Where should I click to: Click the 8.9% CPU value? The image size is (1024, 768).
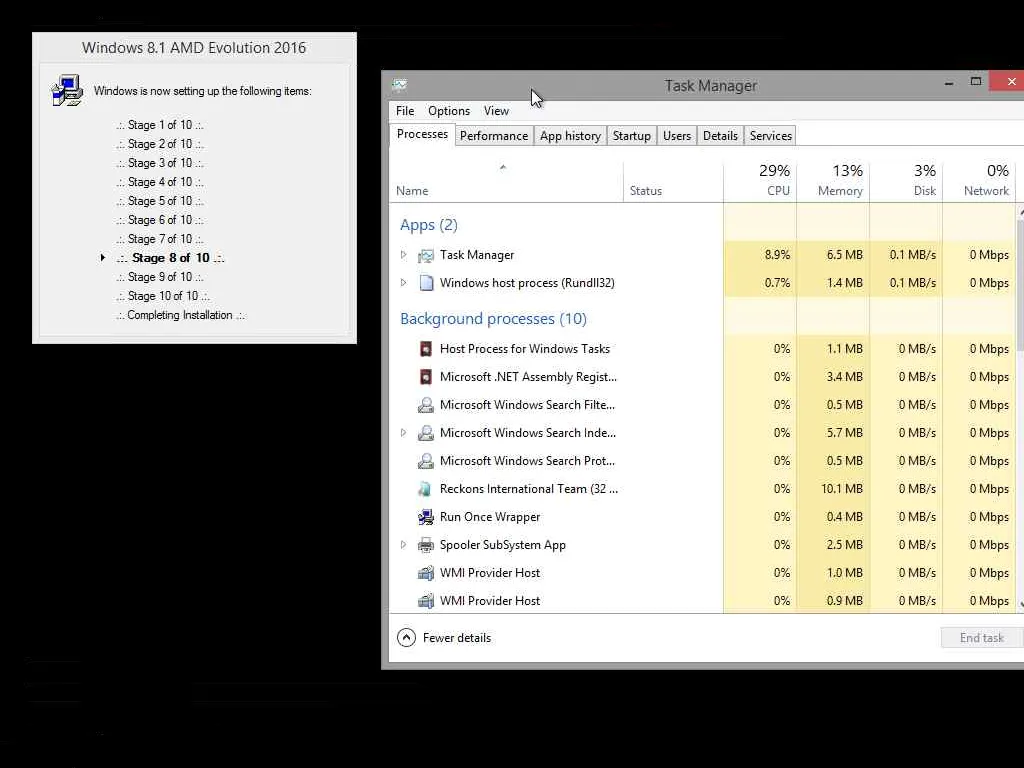[x=777, y=255]
